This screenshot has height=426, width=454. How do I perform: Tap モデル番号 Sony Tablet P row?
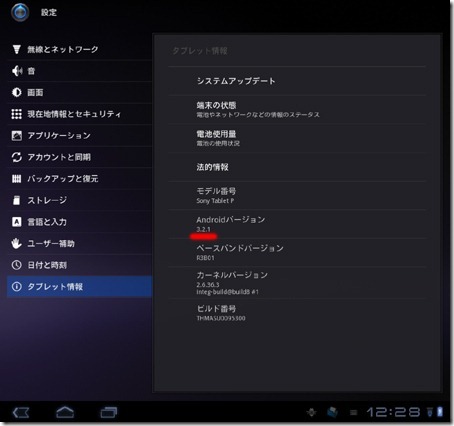pyautogui.click(x=297, y=195)
